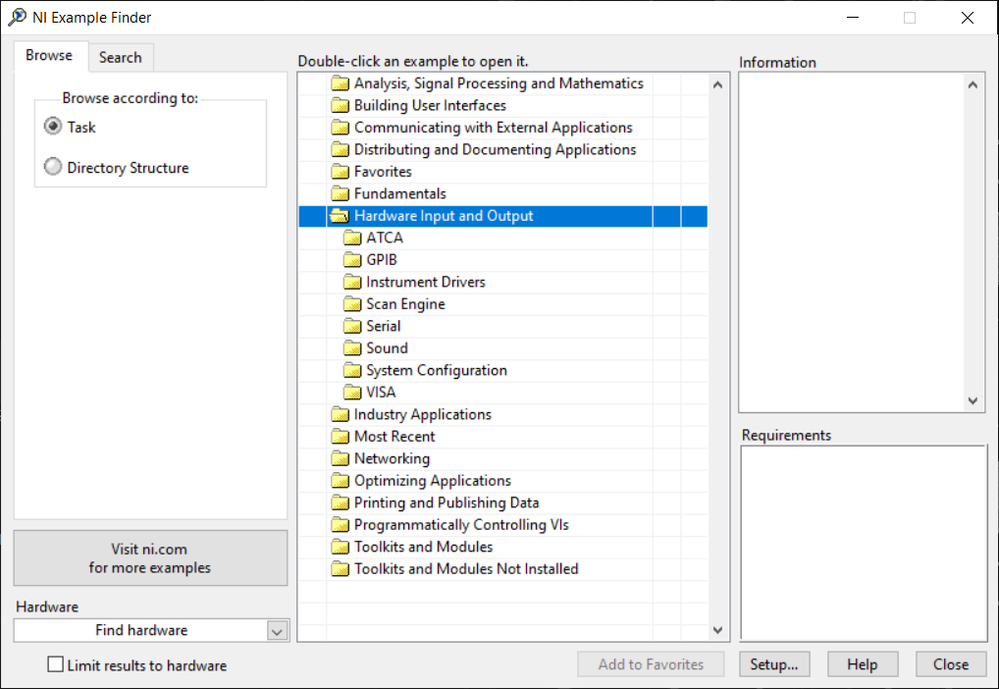
Task: Select the Hardware Input and Output row
Action: [x=503, y=216]
